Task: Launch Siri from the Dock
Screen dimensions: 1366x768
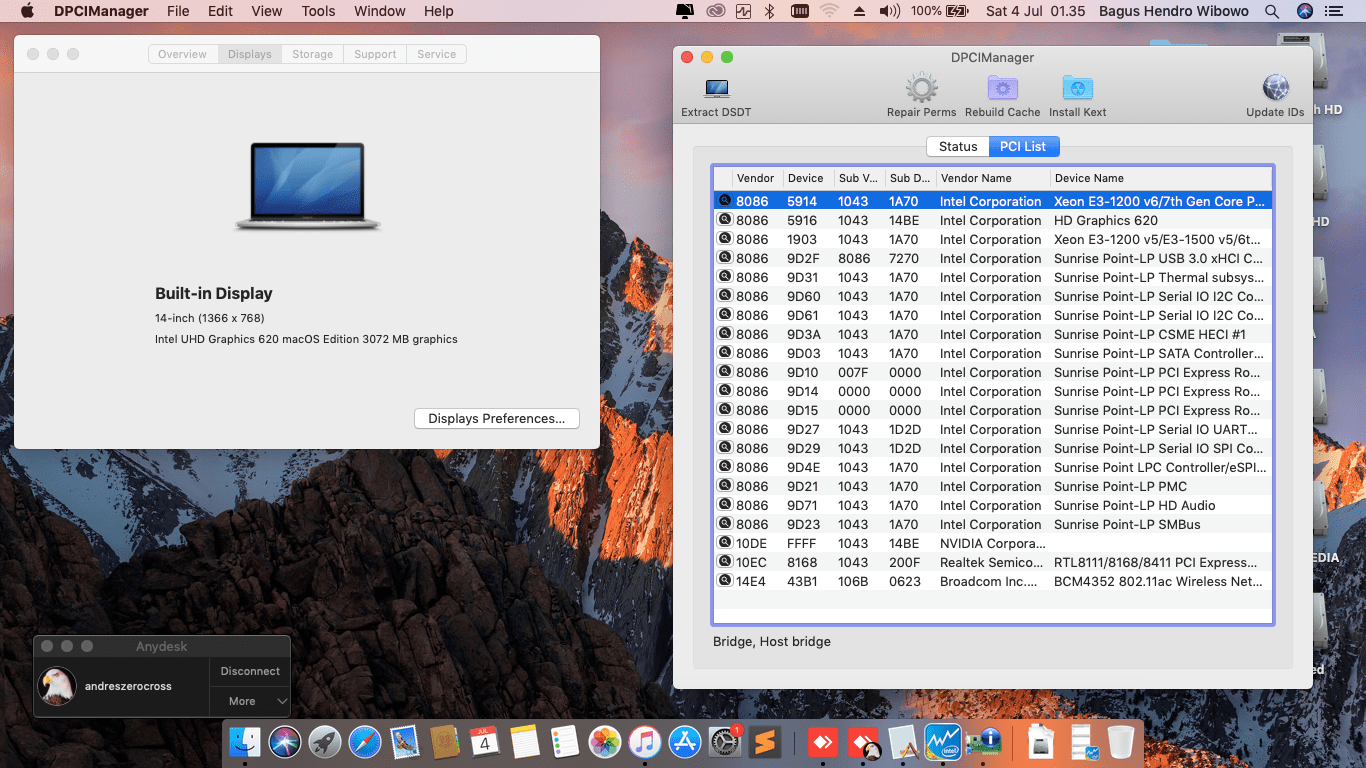Action: point(285,742)
